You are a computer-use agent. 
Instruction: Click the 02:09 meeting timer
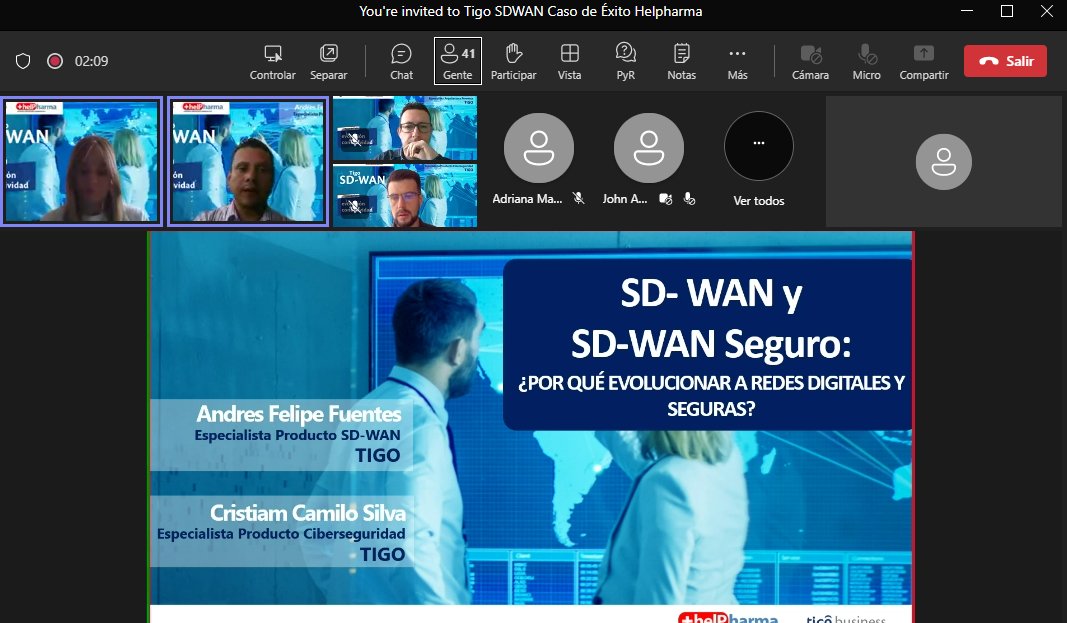[x=91, y=61]
